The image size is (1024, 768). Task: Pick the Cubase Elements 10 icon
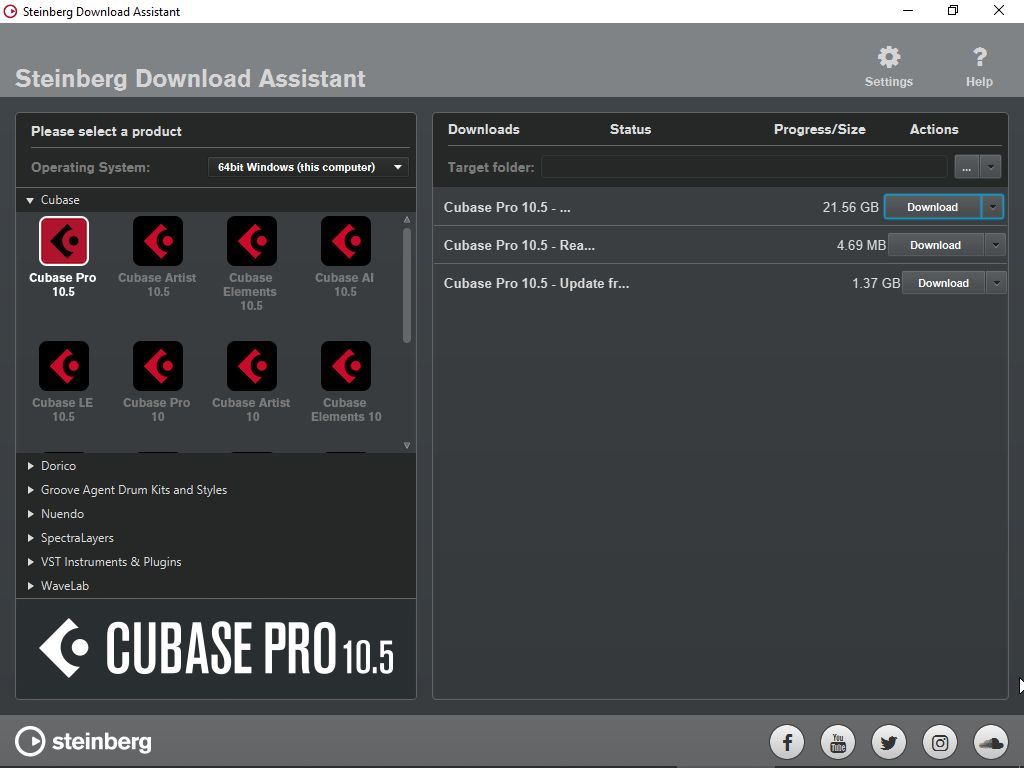[346, 366]
